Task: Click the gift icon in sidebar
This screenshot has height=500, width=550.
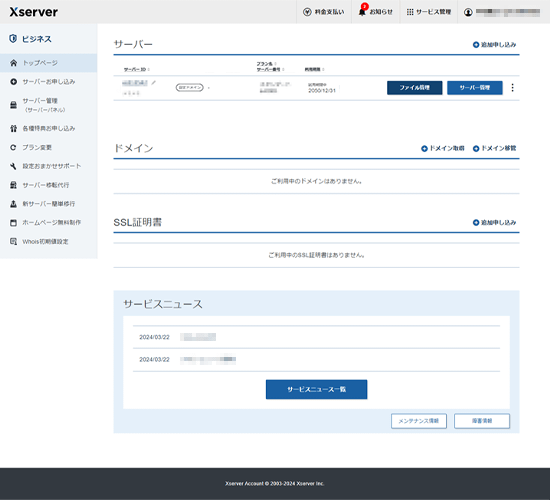Action: tap(13, 128)
